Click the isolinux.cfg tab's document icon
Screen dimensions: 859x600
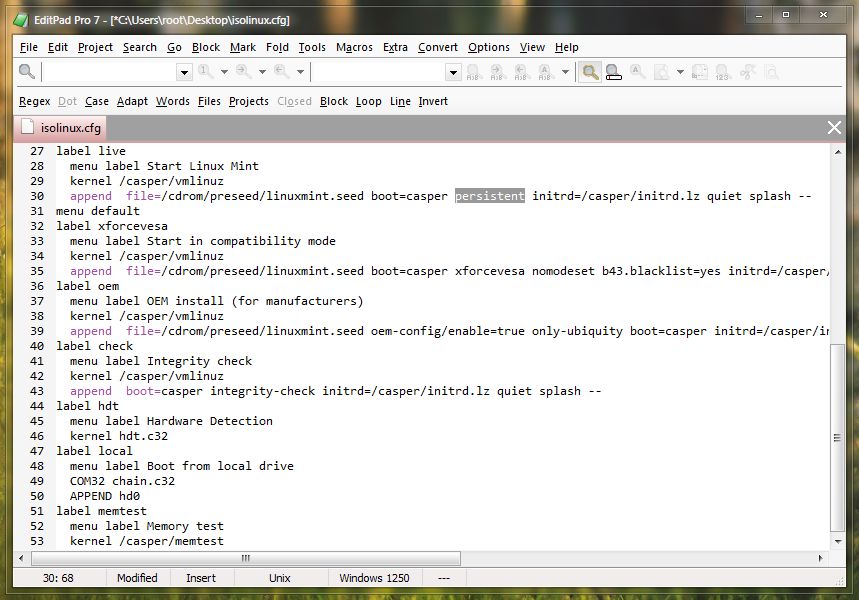point(27,127)
